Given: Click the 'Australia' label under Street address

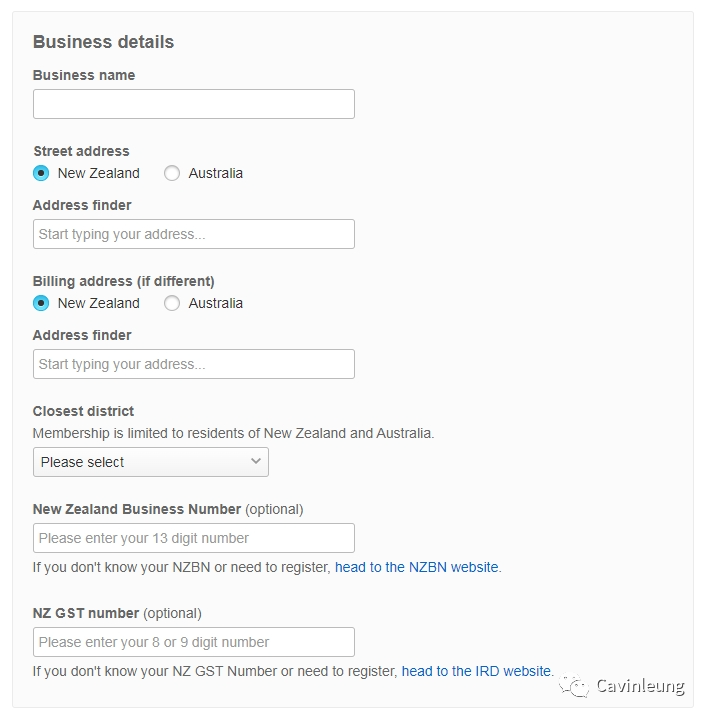Looking at the screenshot, I should click(216, 174).
